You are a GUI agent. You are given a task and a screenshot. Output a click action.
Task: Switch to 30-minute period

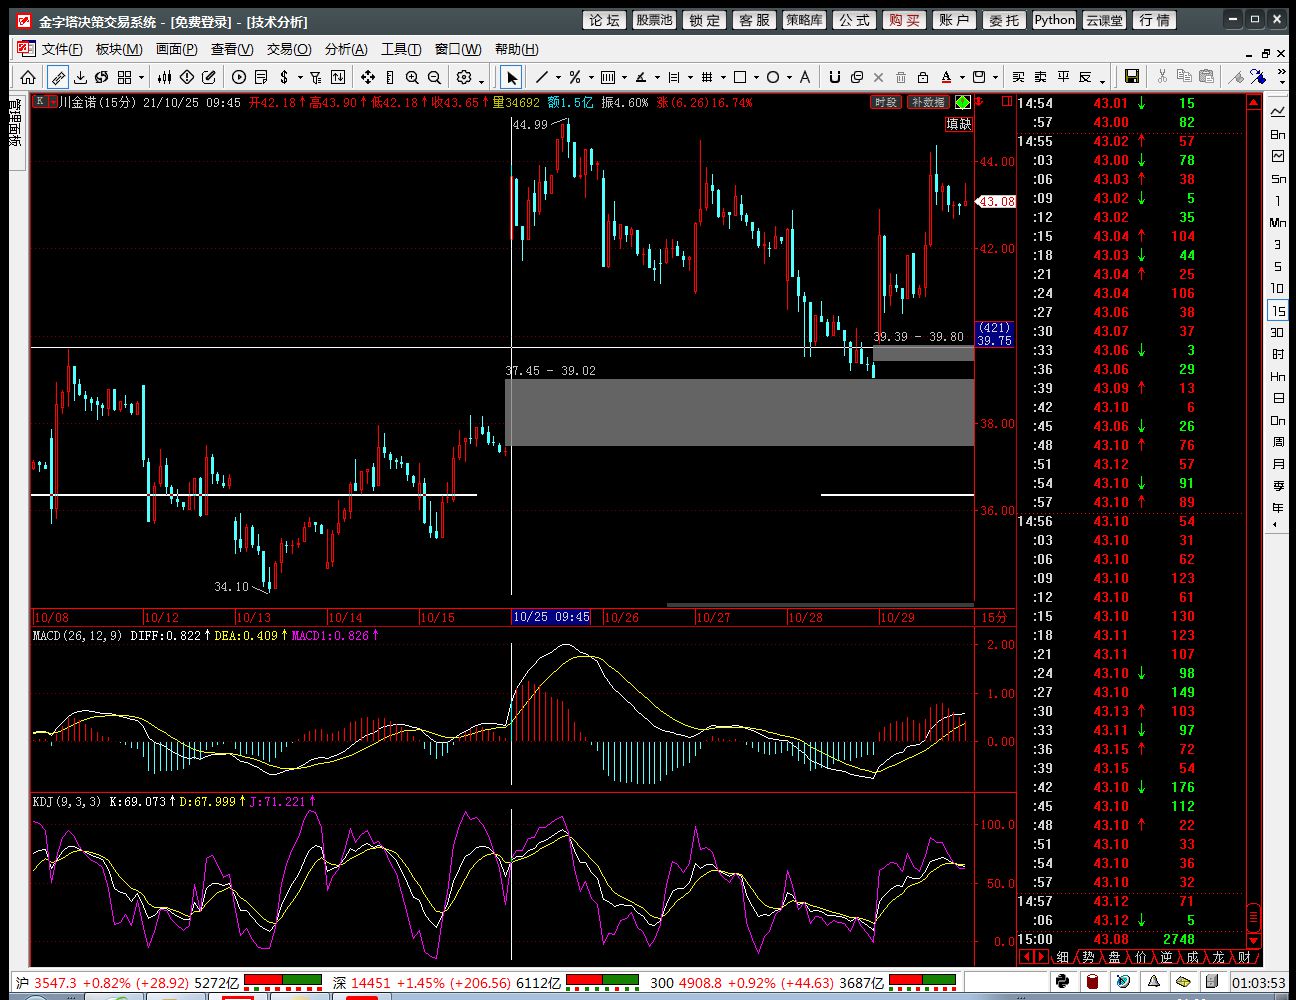tap(1278, 333)
